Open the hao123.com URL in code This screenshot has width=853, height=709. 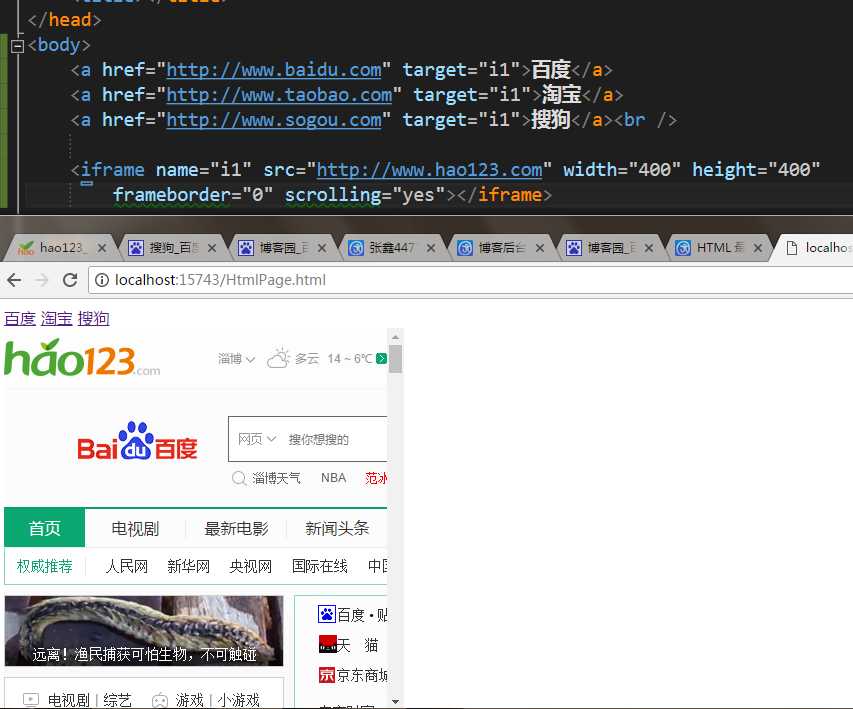coord(429,170)
